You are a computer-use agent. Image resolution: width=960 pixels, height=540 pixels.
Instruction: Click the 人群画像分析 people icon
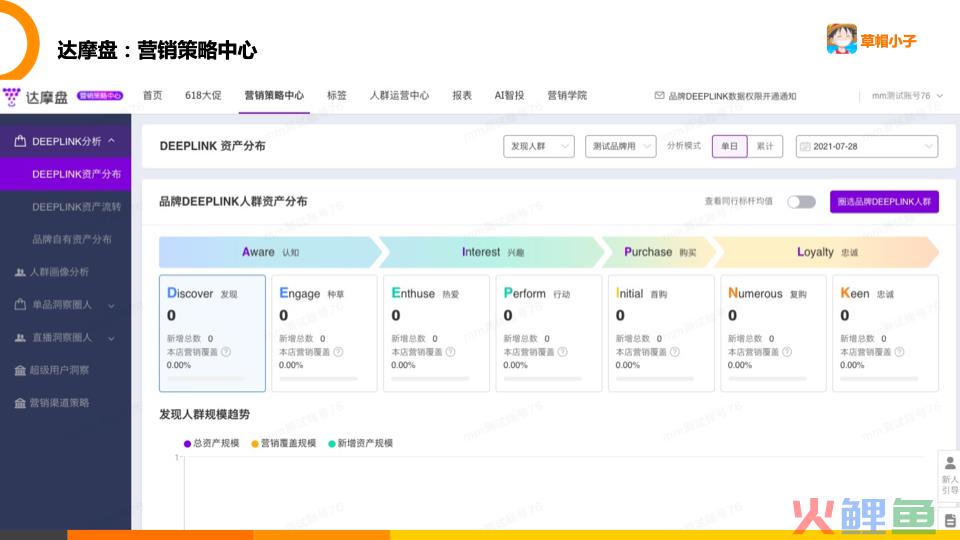click(x=20, y=272)
